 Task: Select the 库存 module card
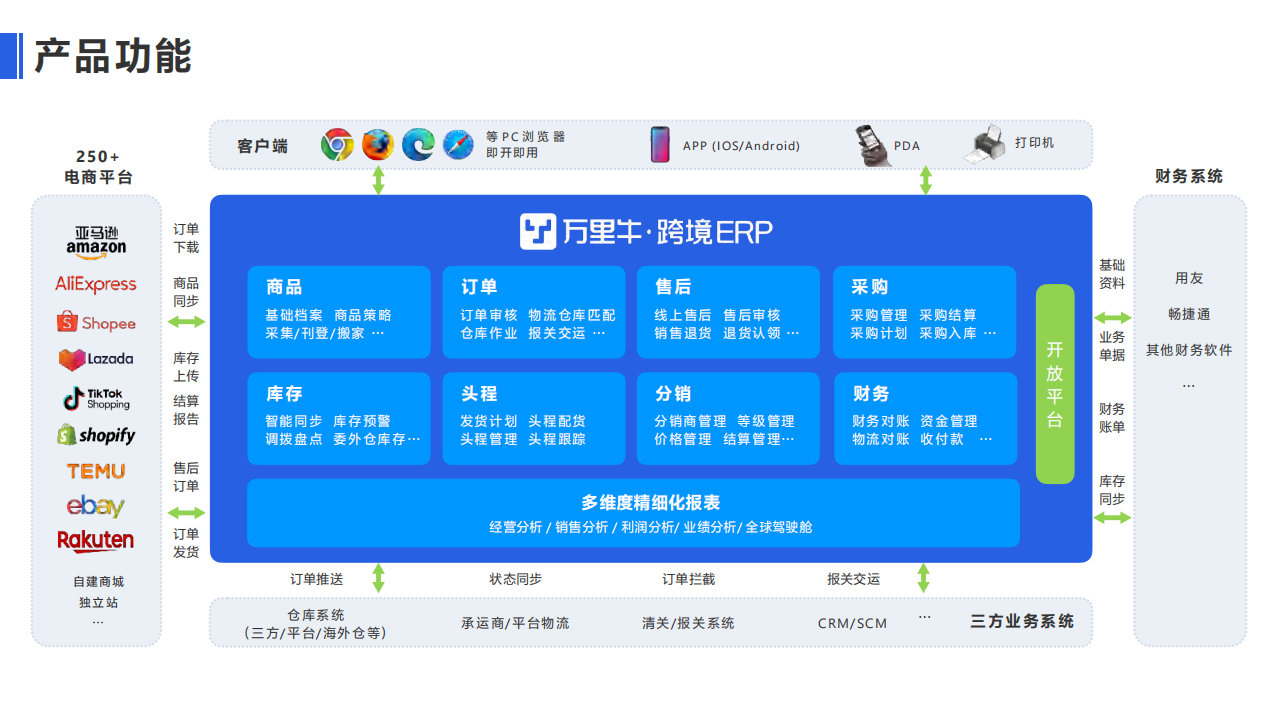pyautogui.click(x=339, y=418)
